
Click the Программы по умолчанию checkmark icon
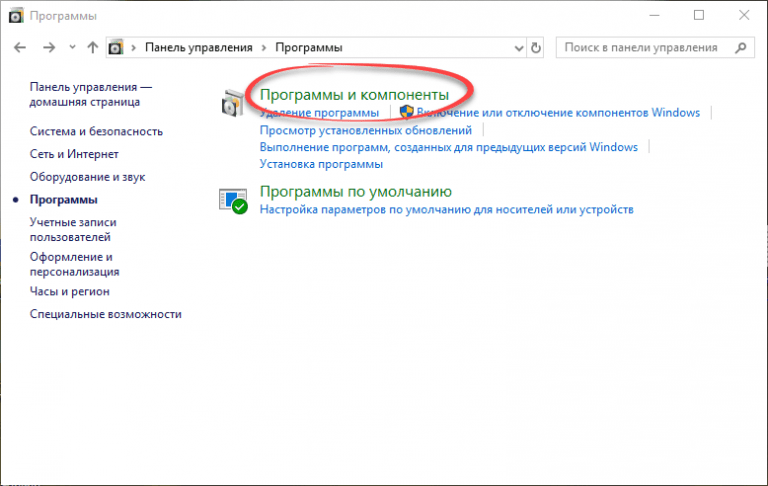(233, 201)
